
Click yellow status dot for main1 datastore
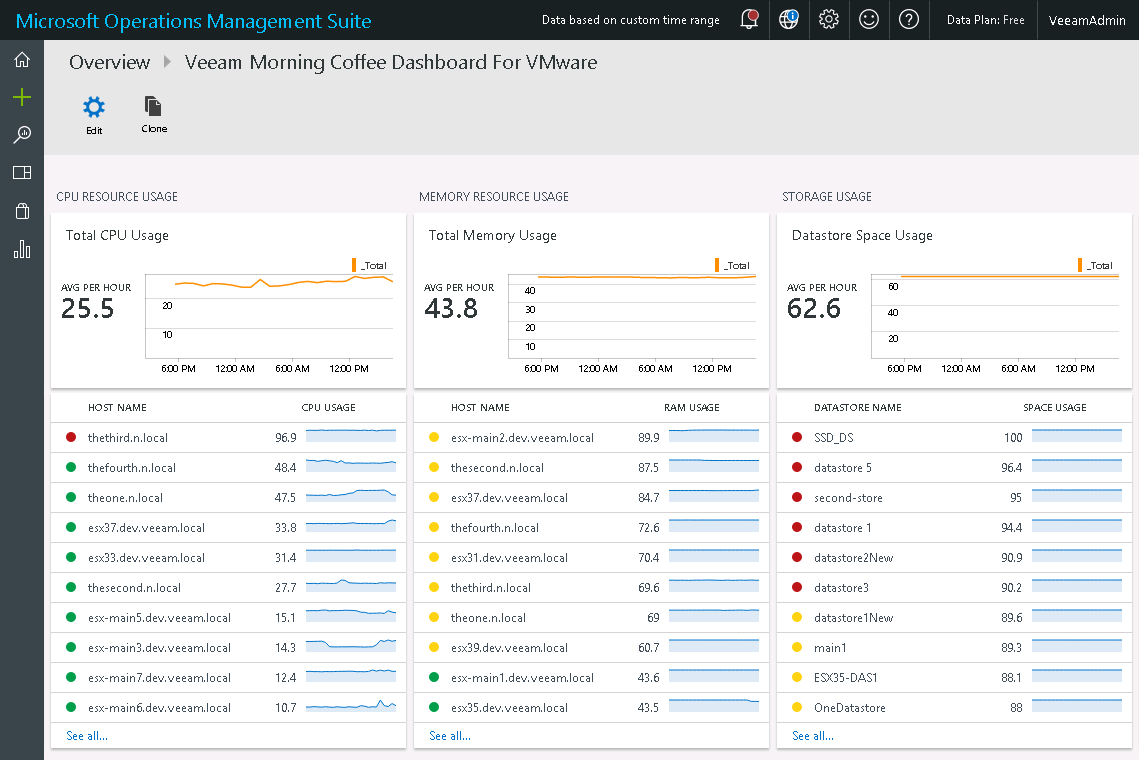(x=797, y=647)
